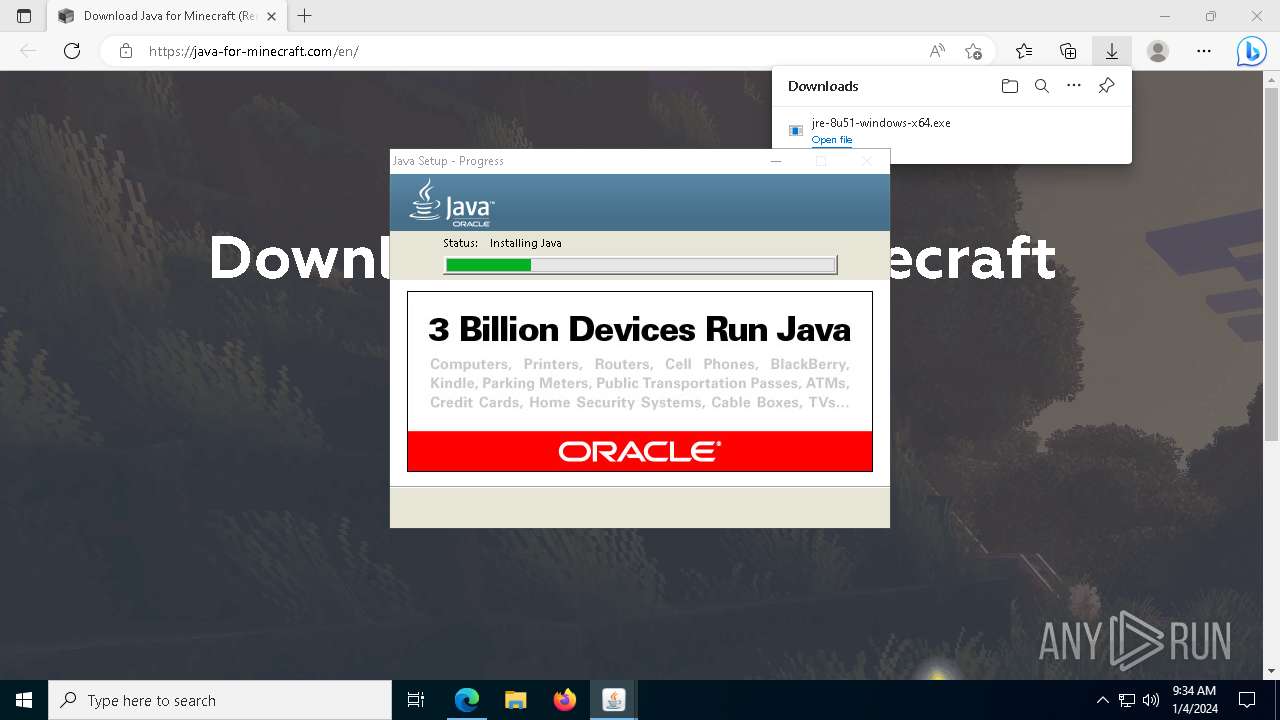
Task: Select the Download Java for Minecraft tab
Action: click(x=167, y=16)
